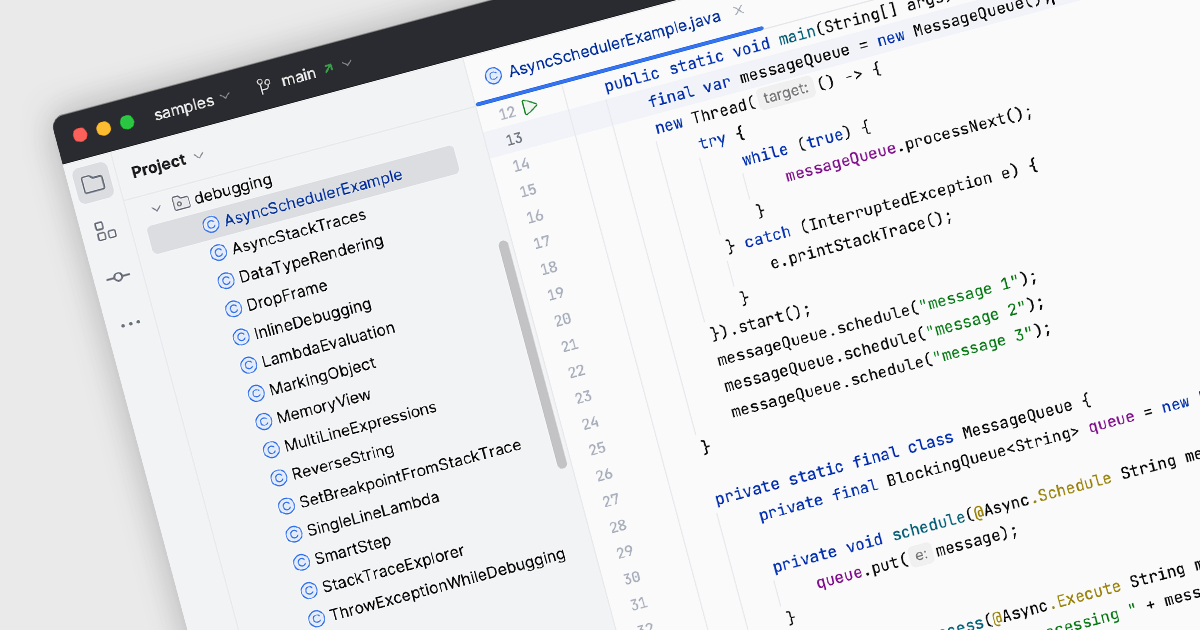1200x630 pixels.
Task: Click line number 20 in the gutter
Action: click(561, 320)
